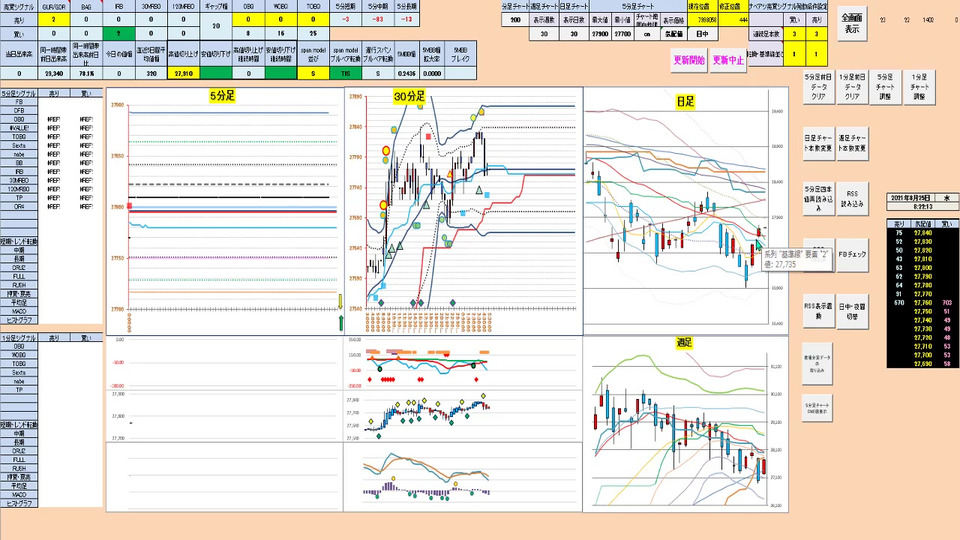
Task: Click the 週足チャート本数変更 button
Action: (852, 144)
